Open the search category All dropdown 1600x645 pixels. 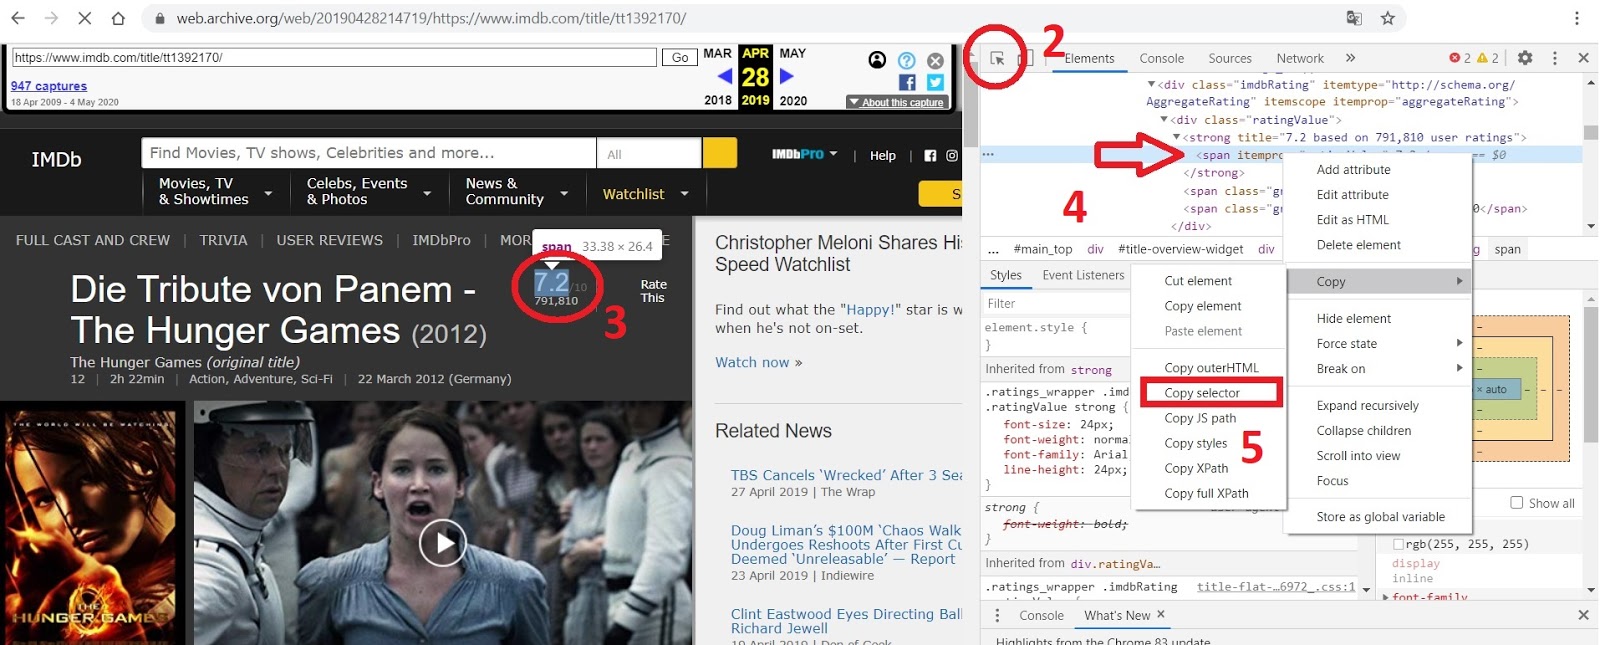tap(648, 153)
